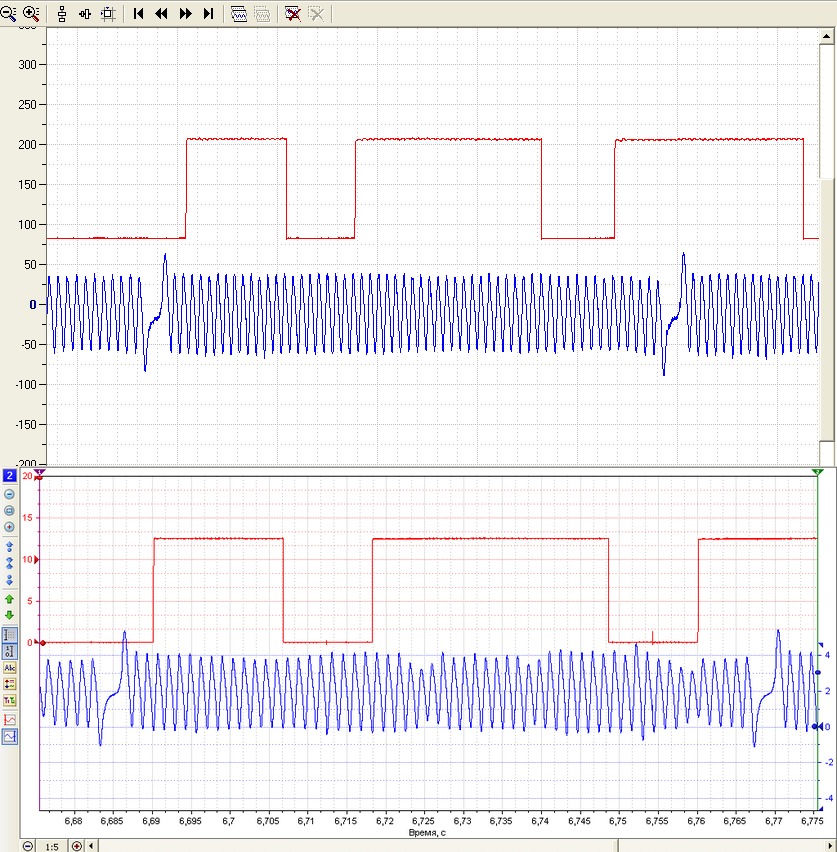The height and width of the screenshot is (852, 837).
Task: Select the blue channel 2 badge
Action: pyautogui.click(x=9, y=476)
